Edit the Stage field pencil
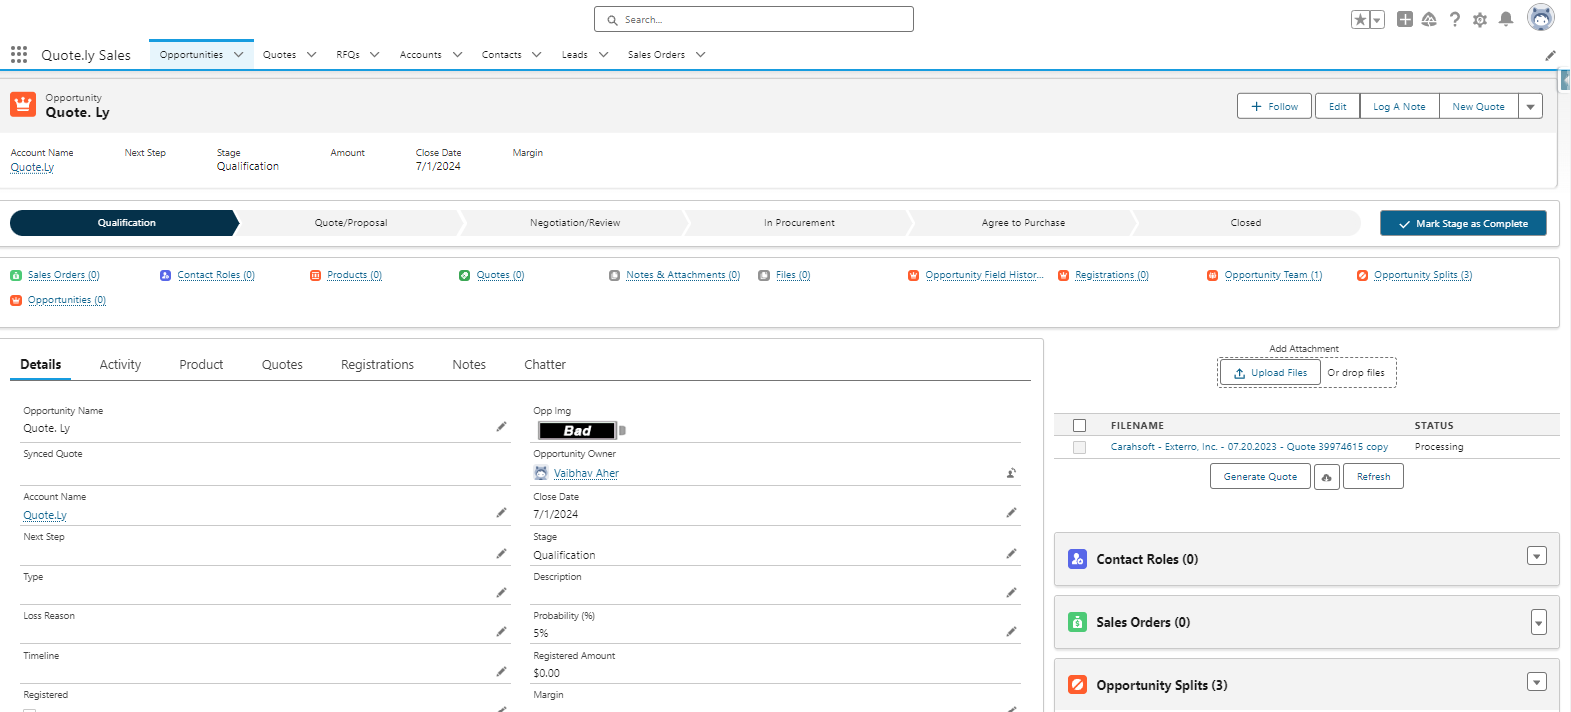The height and width of the screenshot is (712, 1571). point(1011,553)
